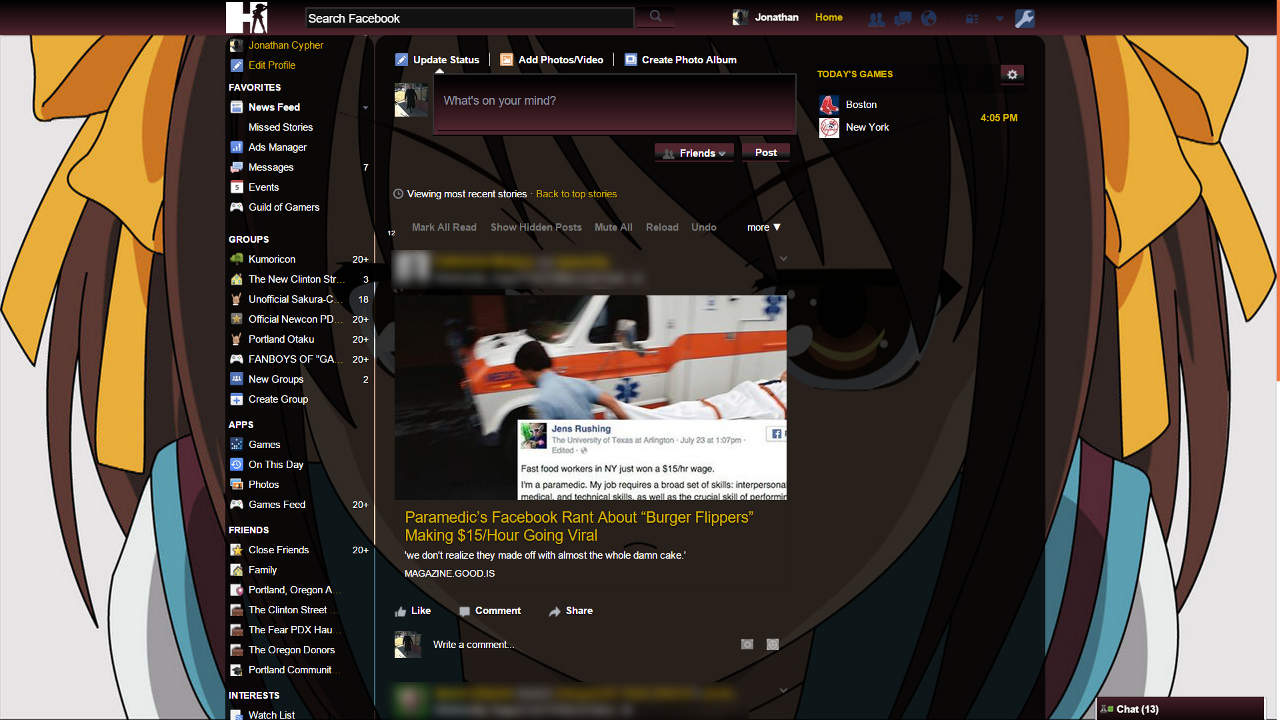Click the Facebook logo icon in the header
Viewport: 1280px width, 720px height.
point(246,17)
